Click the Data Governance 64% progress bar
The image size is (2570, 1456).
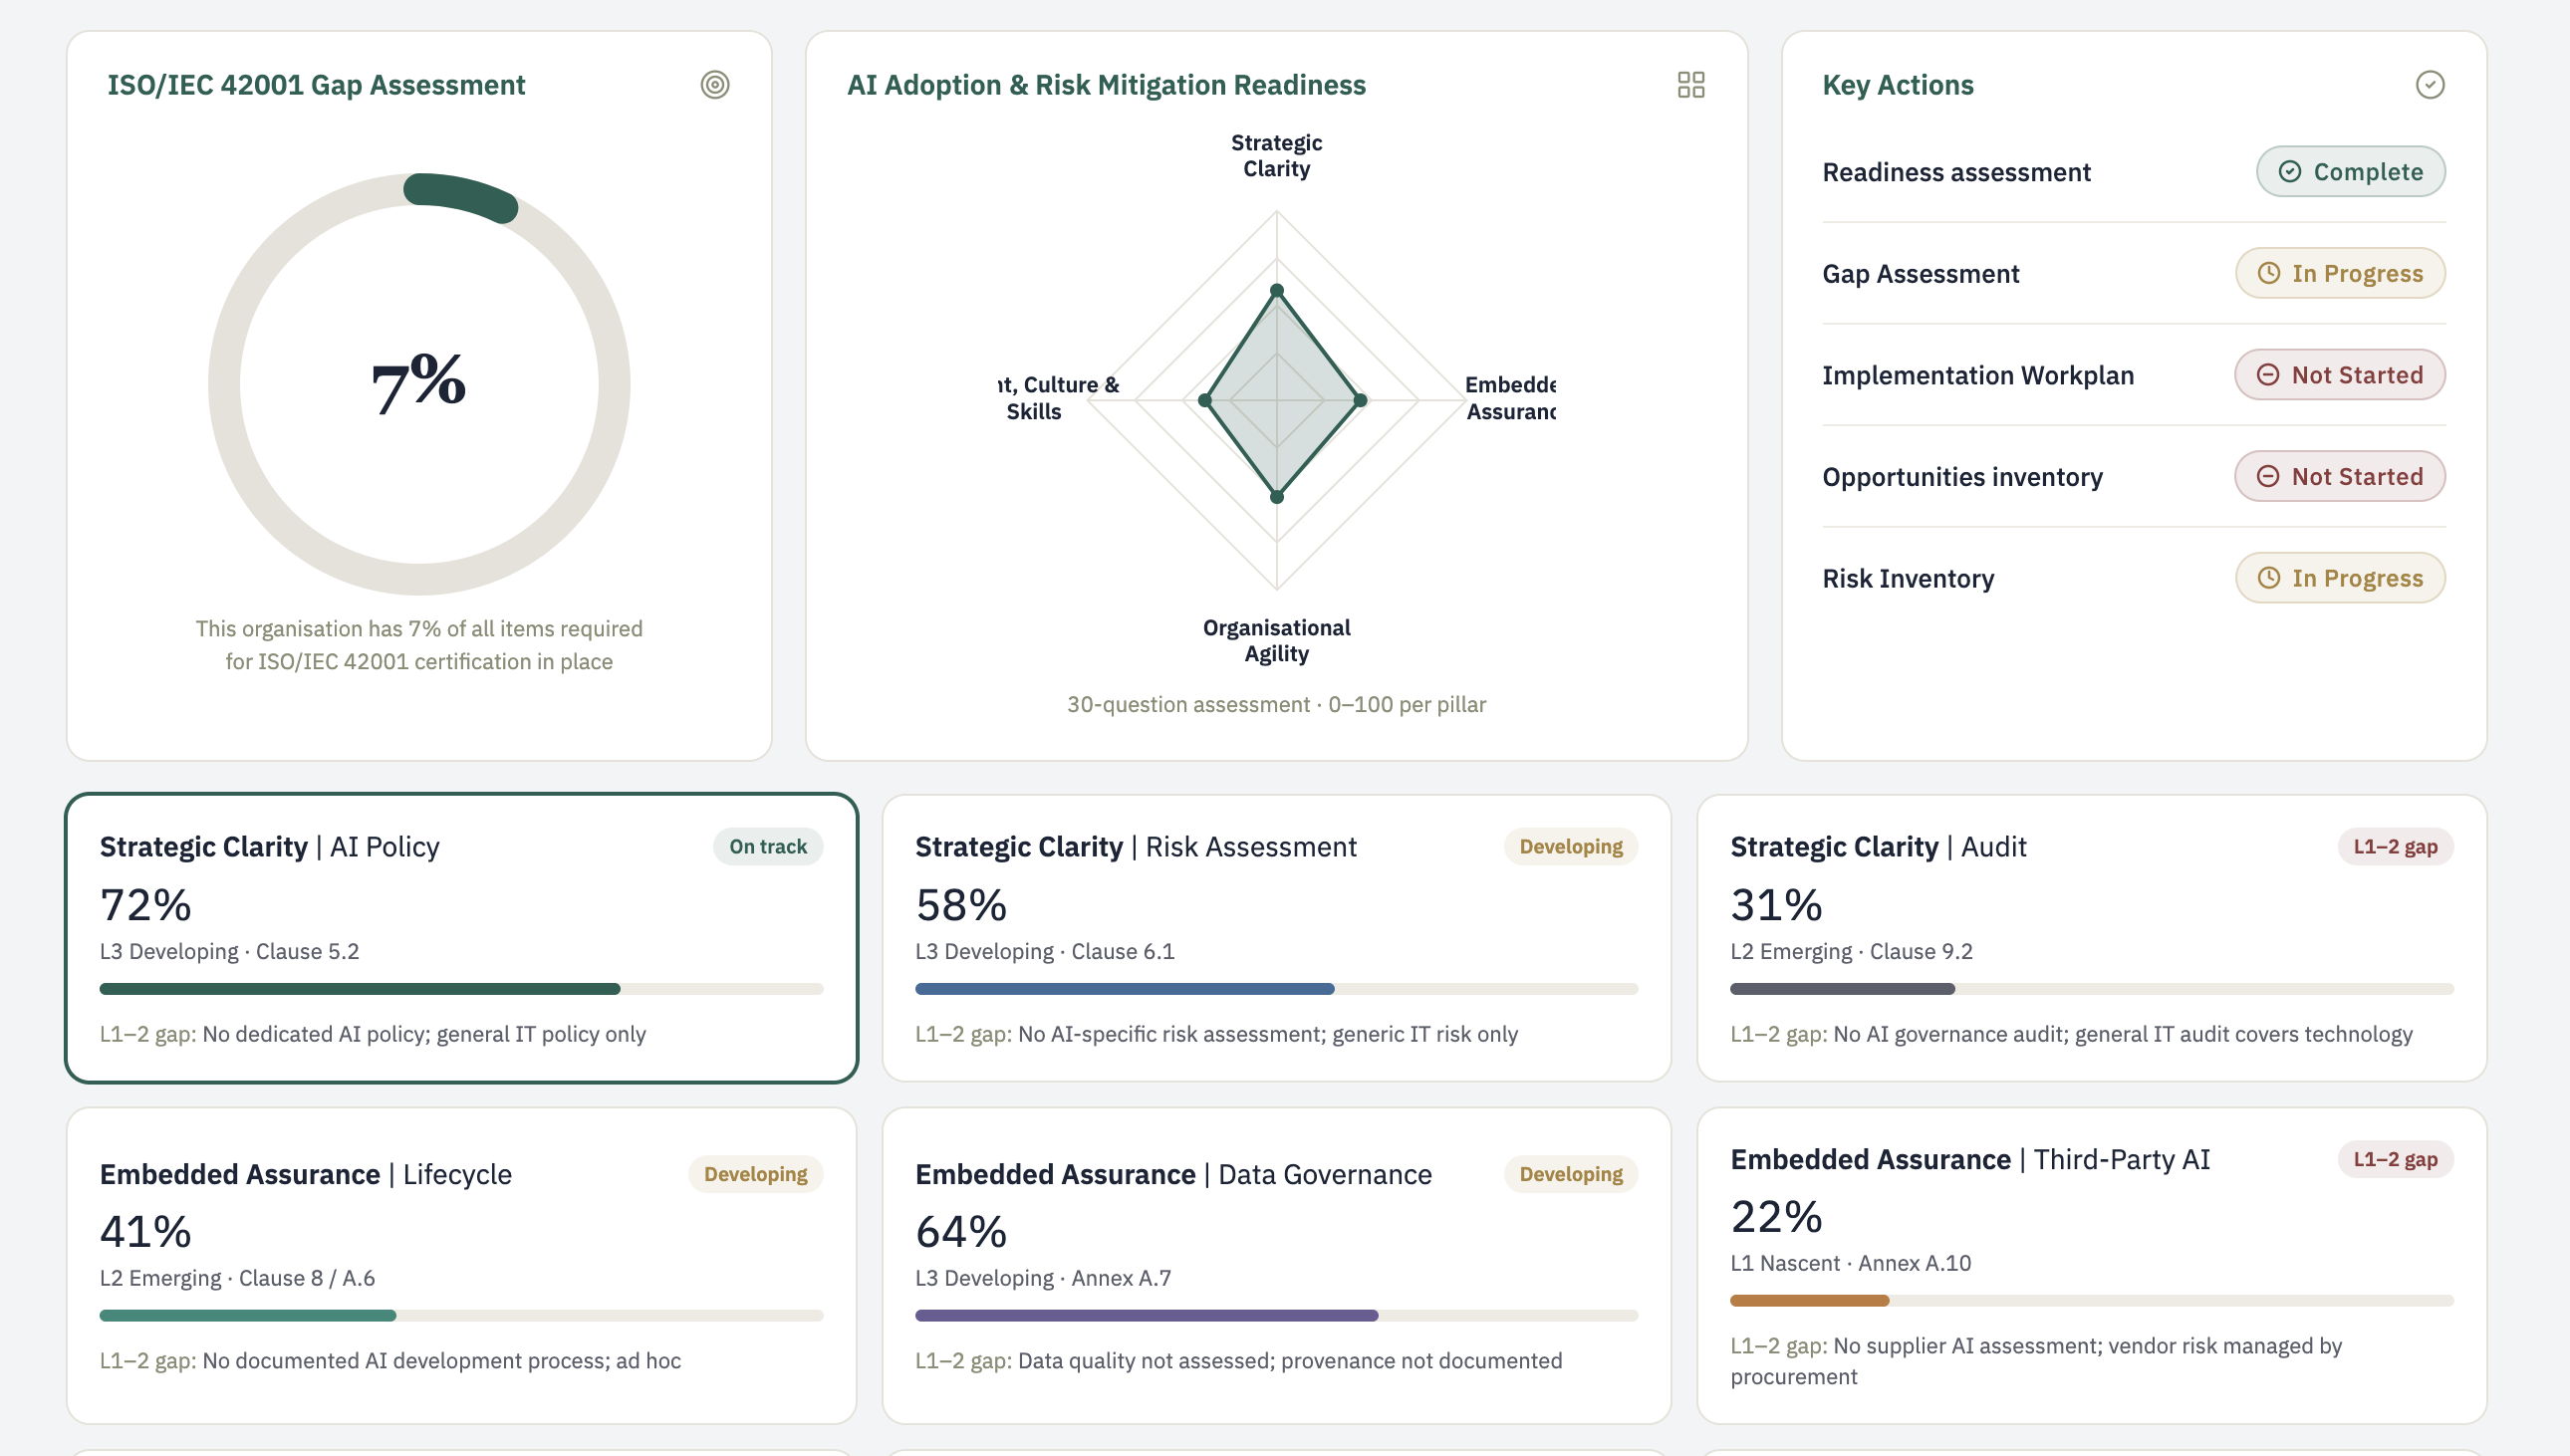(1276, 1316)
